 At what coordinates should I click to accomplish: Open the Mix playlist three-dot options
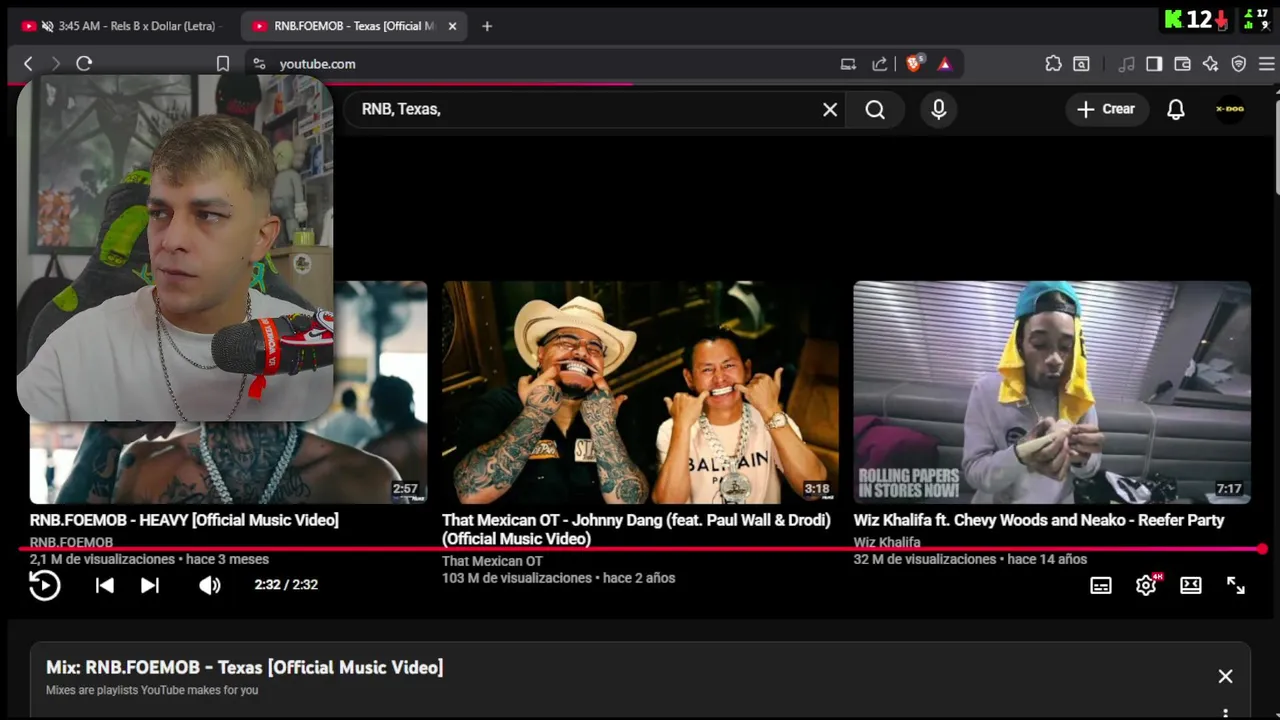tap(1225, 713)
